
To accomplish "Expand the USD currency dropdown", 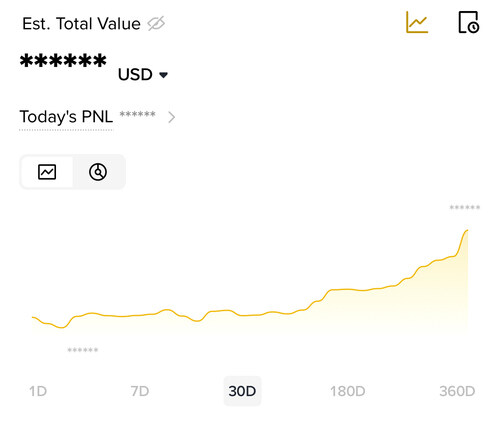I will pyautogui.click(x=163, y=75).
